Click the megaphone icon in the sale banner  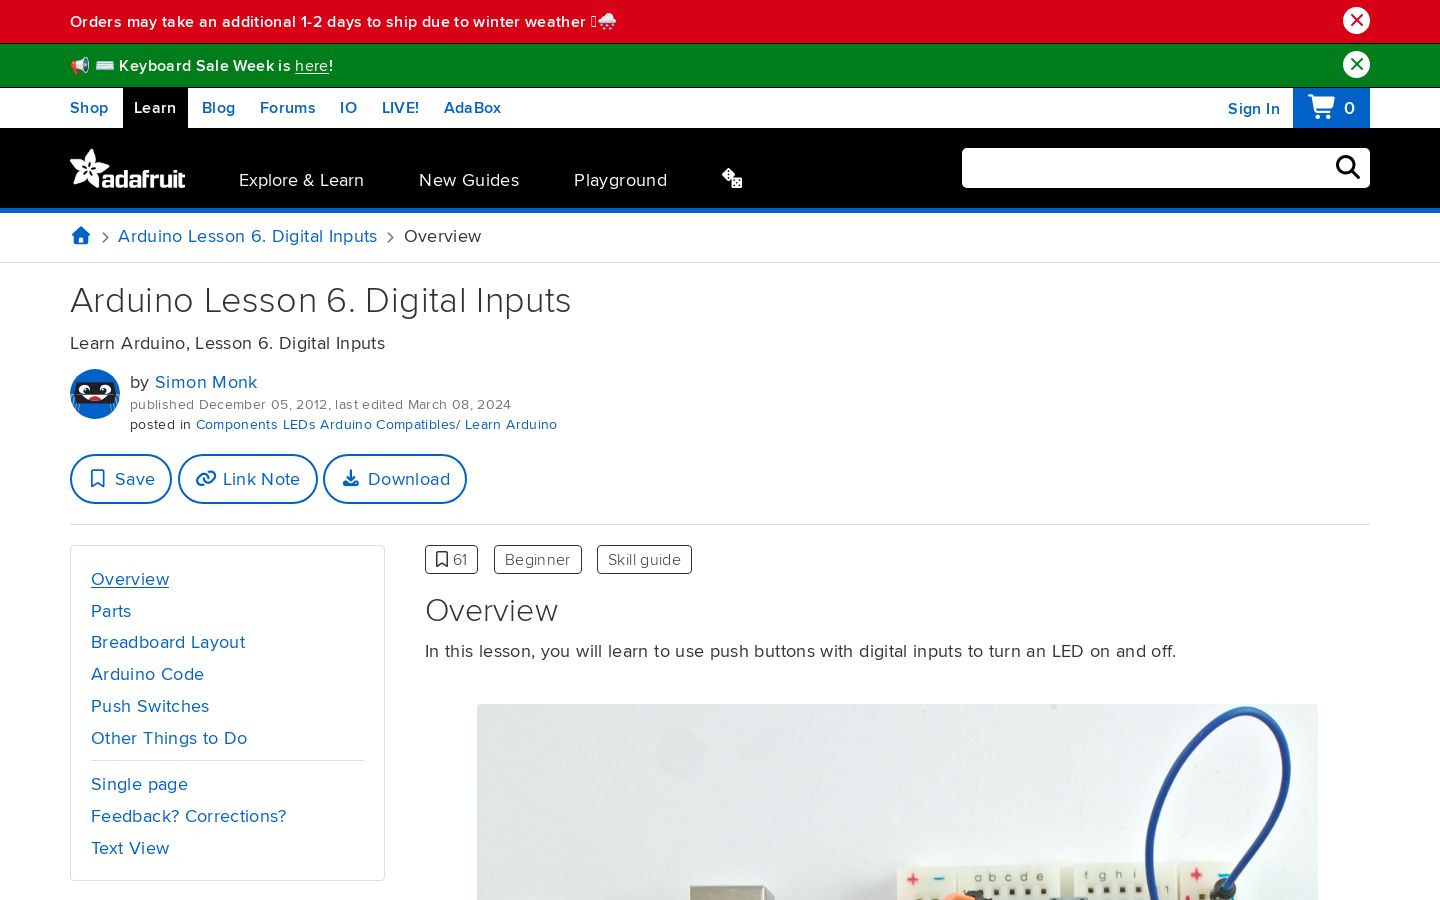(x=80, y=66)
